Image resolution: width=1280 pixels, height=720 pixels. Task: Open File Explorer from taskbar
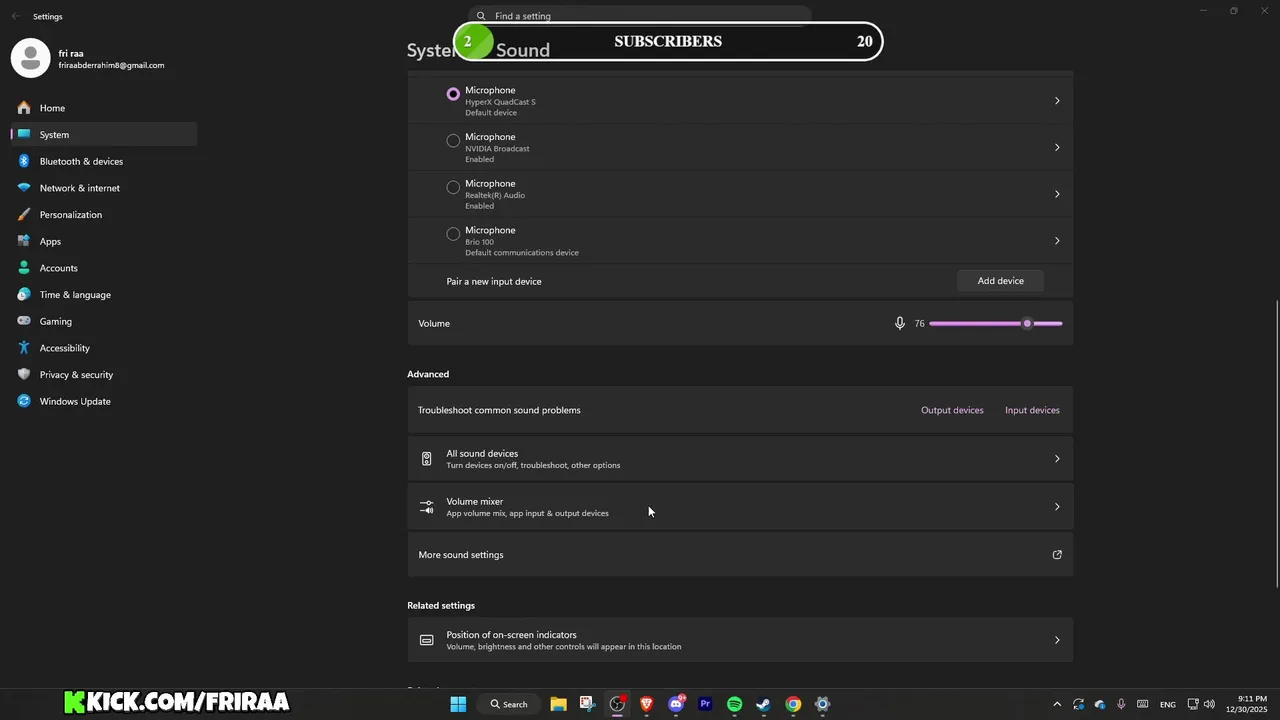[558, 704]
